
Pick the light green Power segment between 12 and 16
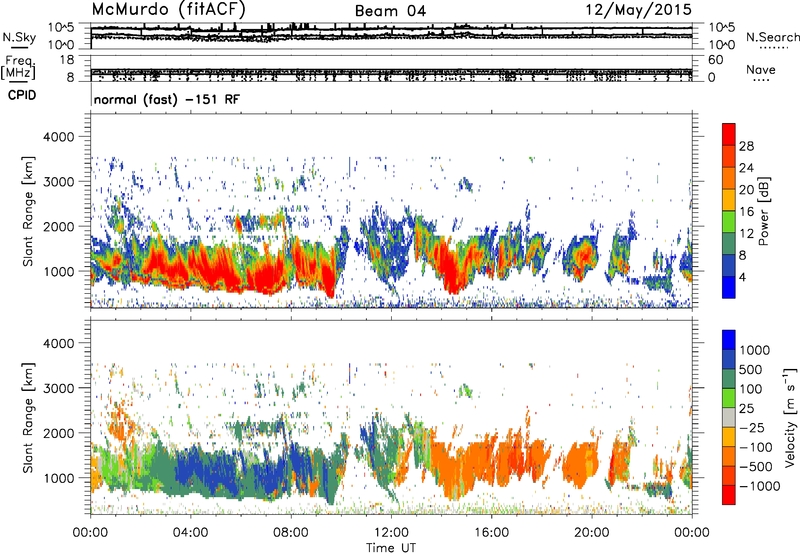pyautogui.click(x=729, y=222)
